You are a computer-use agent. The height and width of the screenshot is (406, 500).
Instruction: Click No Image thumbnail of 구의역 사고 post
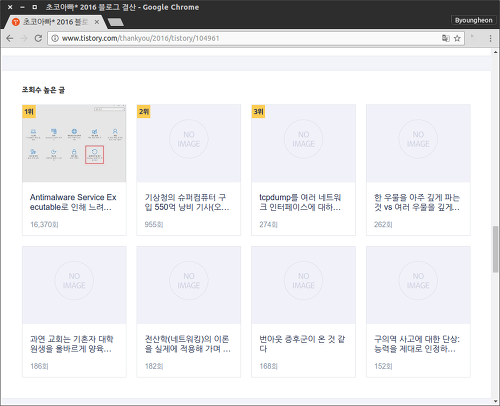(x=418, y=285)
